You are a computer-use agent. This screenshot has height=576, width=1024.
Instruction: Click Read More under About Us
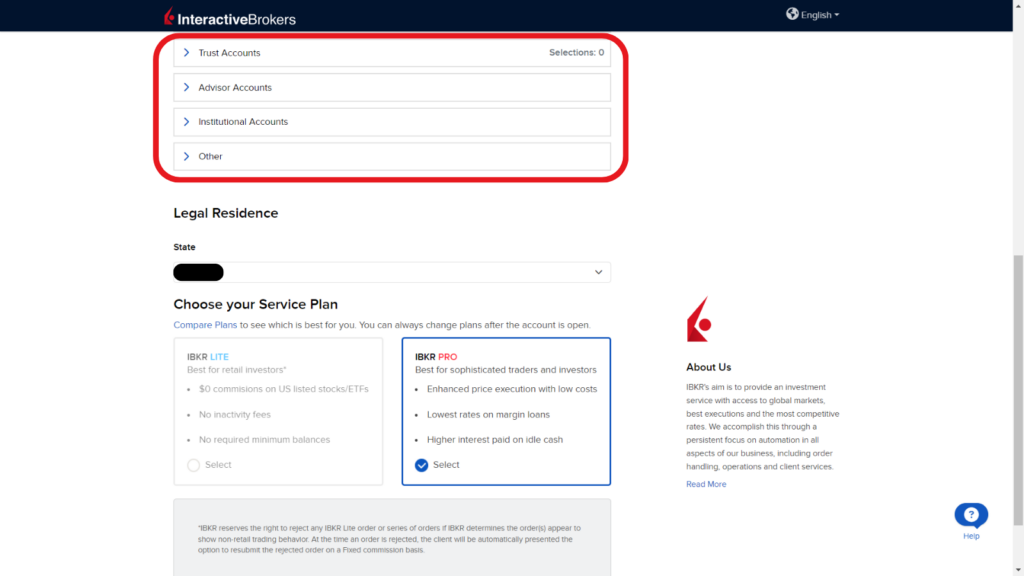tap(706, 483)
